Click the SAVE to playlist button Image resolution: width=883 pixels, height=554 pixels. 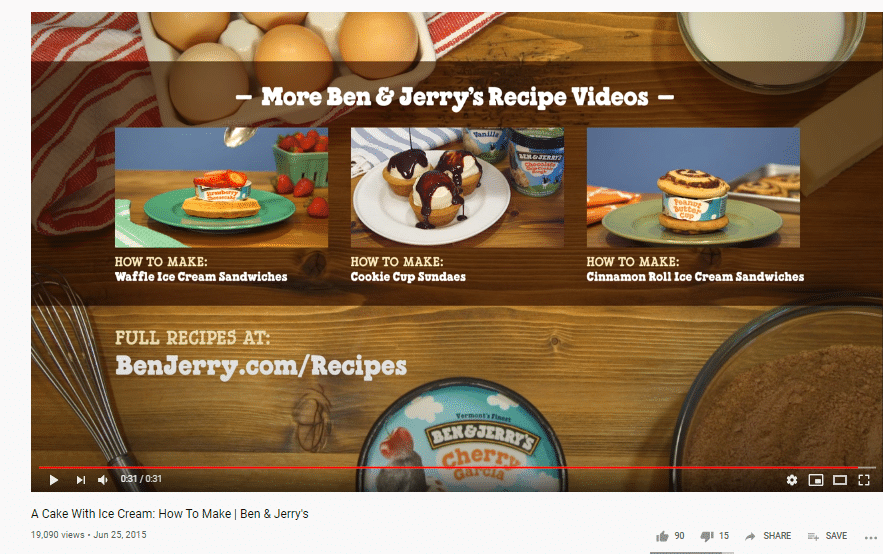point(827,536)
